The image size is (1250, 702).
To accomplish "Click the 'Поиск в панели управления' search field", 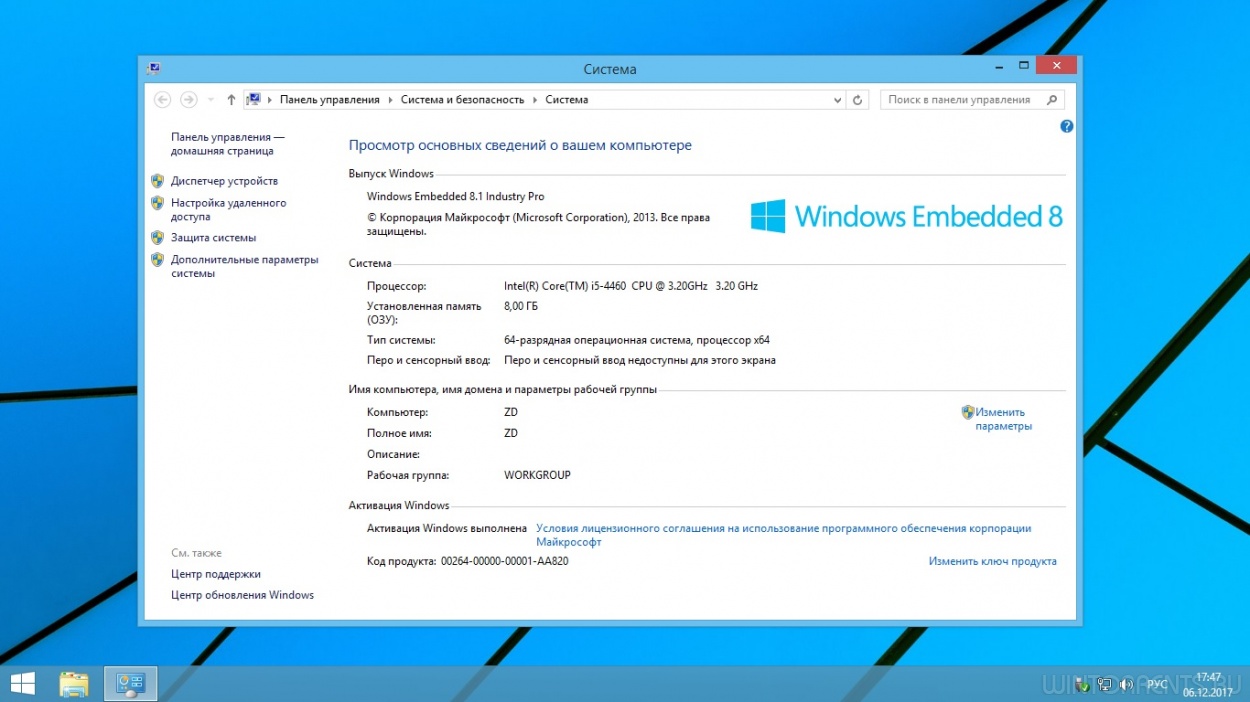I will point(958,100).
